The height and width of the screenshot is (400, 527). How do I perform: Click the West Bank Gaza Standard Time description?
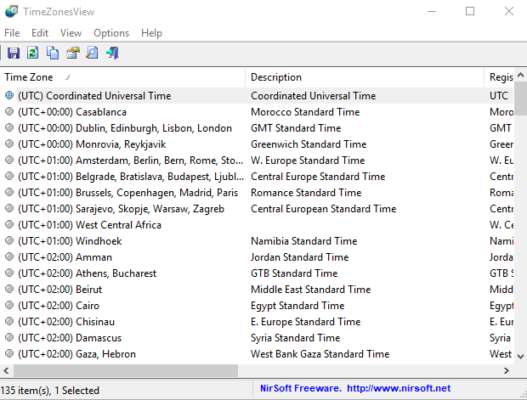[x=320, y=354]
